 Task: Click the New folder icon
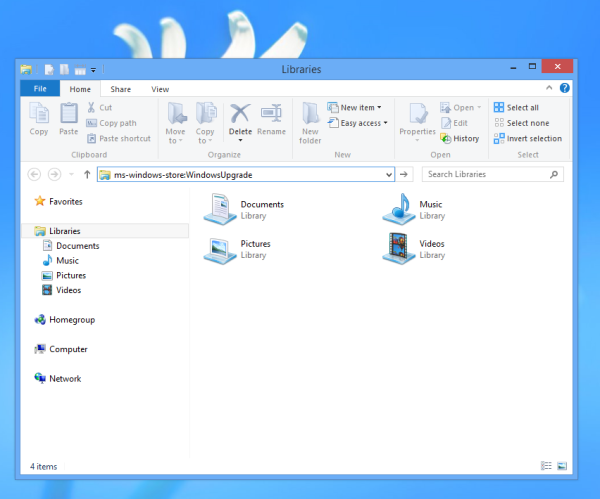point(310,113)
